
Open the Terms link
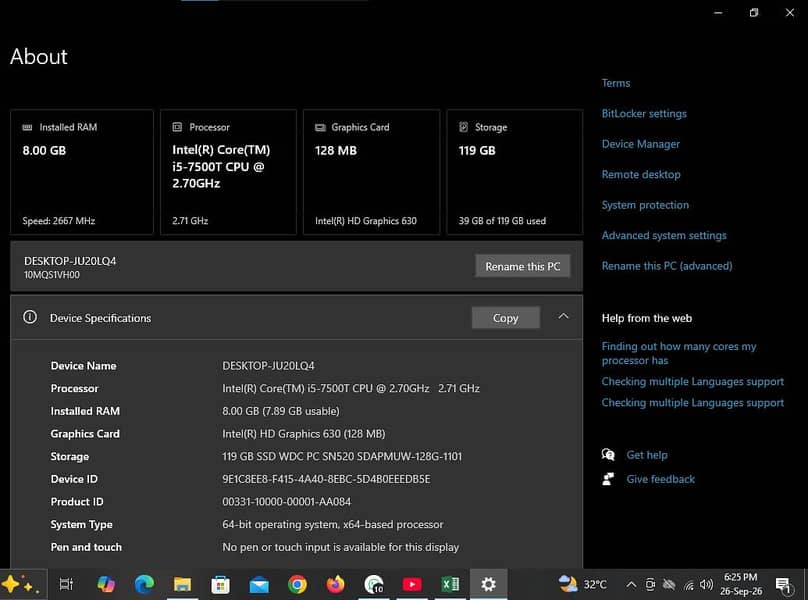(616, 83)
